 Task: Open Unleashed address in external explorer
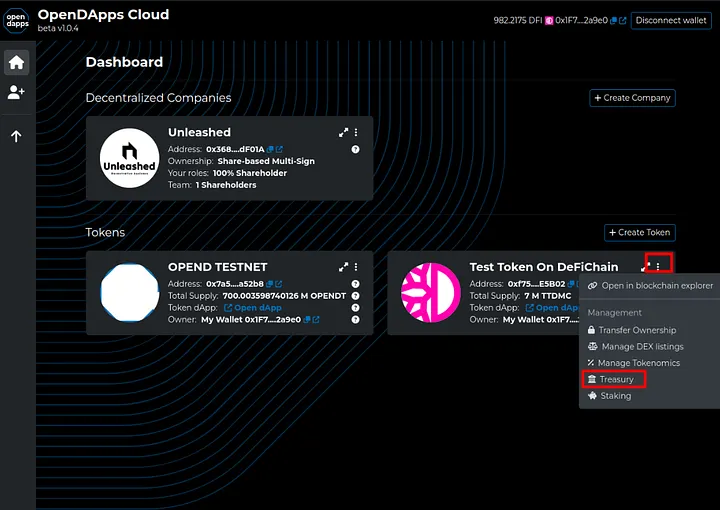click(x=280, y=149)
